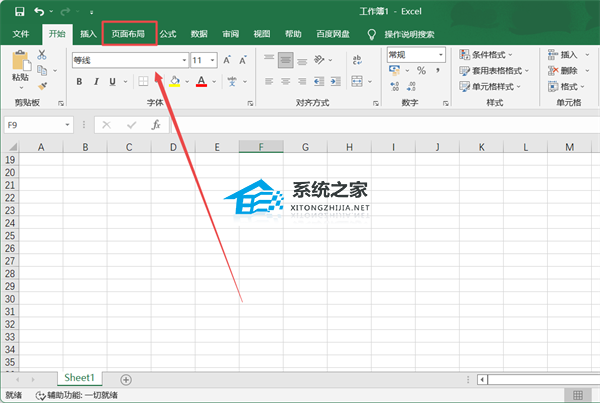This screenshot has width=600, height=403.
Task: Open the 审阅 tab
Action: (x=230, y=34)
